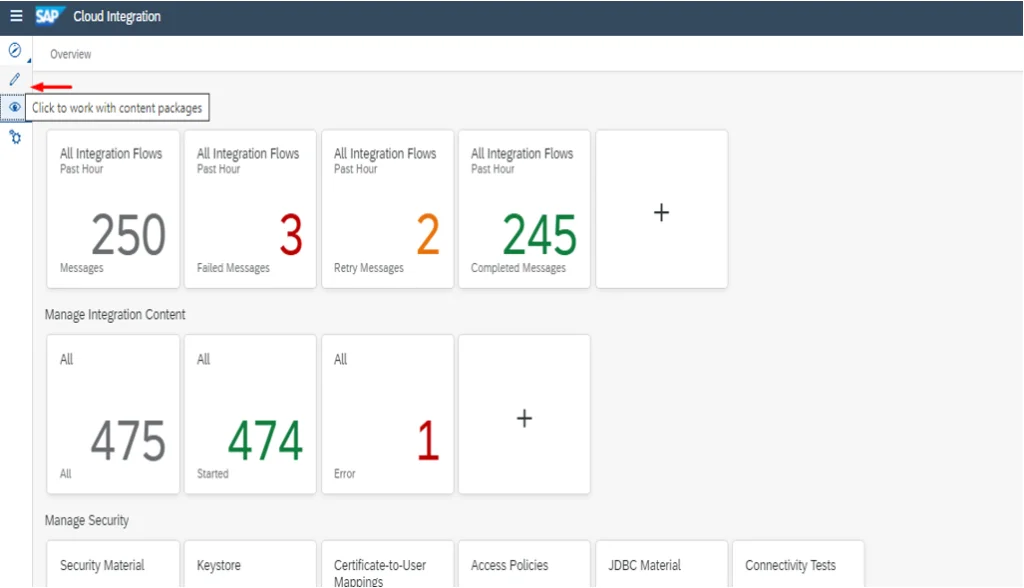
Task: Select the Design pencil icon in sidebar
Action: click(15, 78)
